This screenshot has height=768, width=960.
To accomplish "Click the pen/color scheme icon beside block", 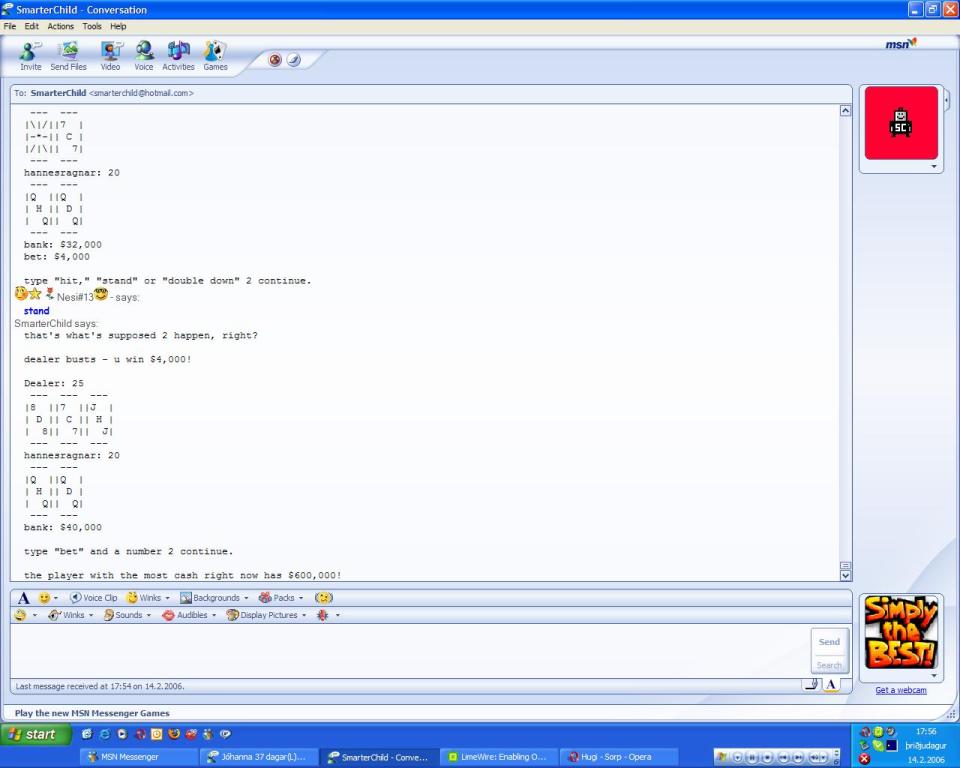I will pyautogui.click(x=294, y=59).
